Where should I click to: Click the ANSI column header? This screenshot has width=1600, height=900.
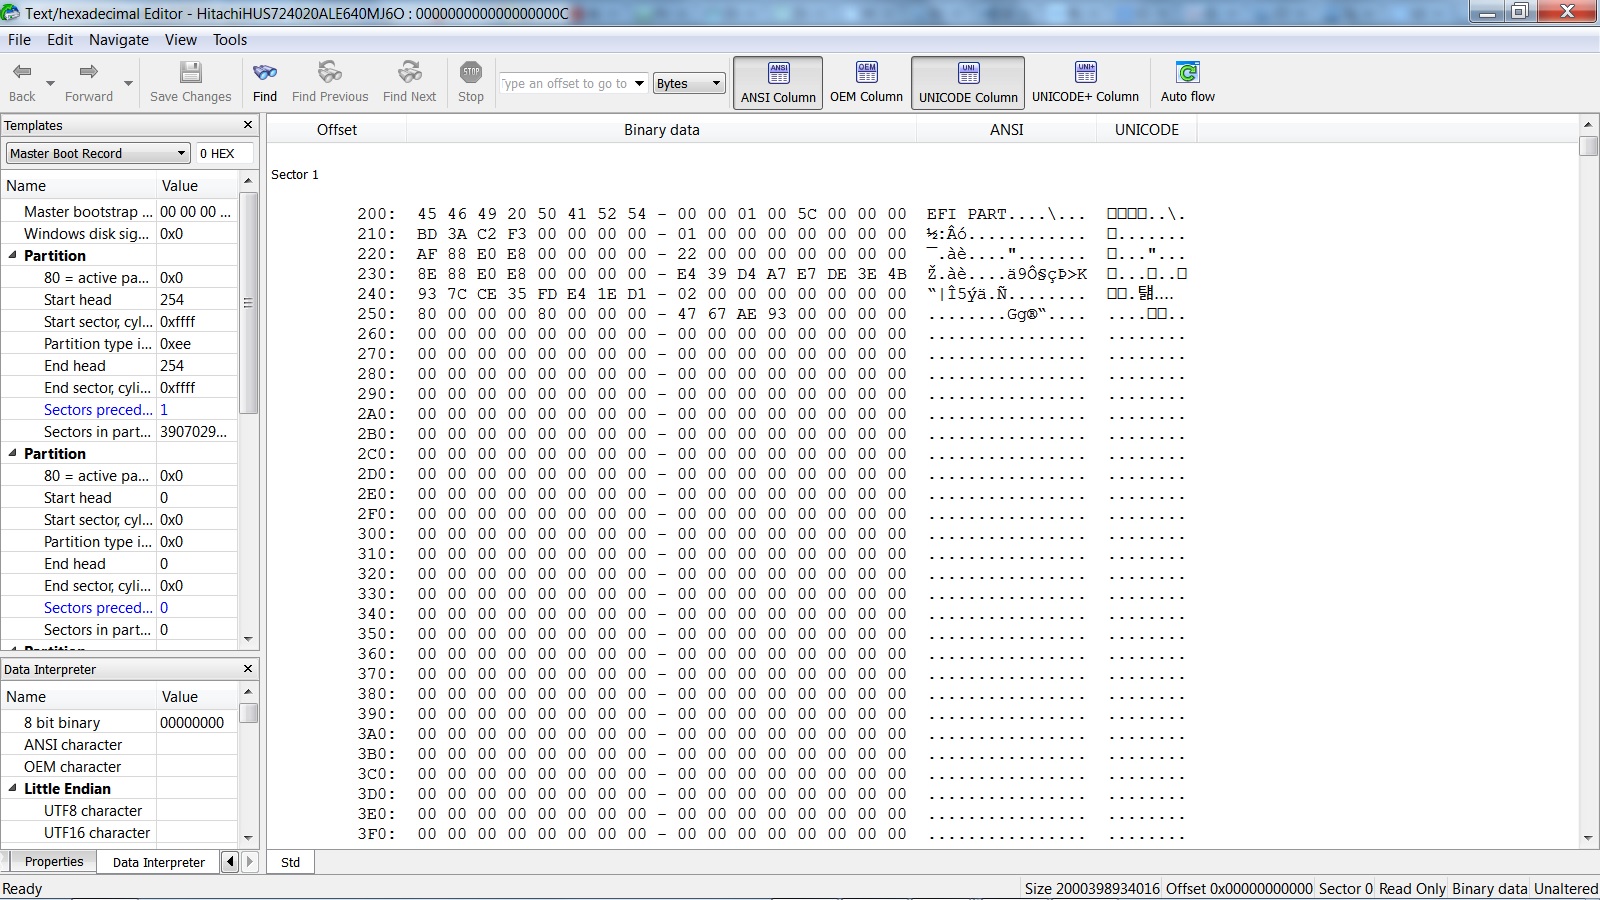(x=1007, y=129)
